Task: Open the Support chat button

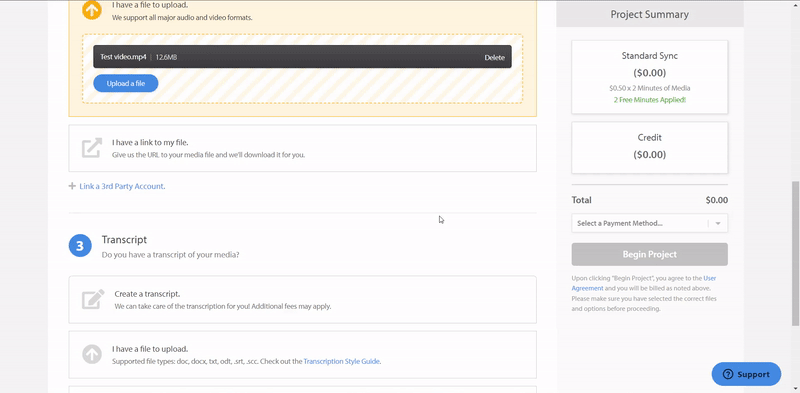Action: coord(746,374)
